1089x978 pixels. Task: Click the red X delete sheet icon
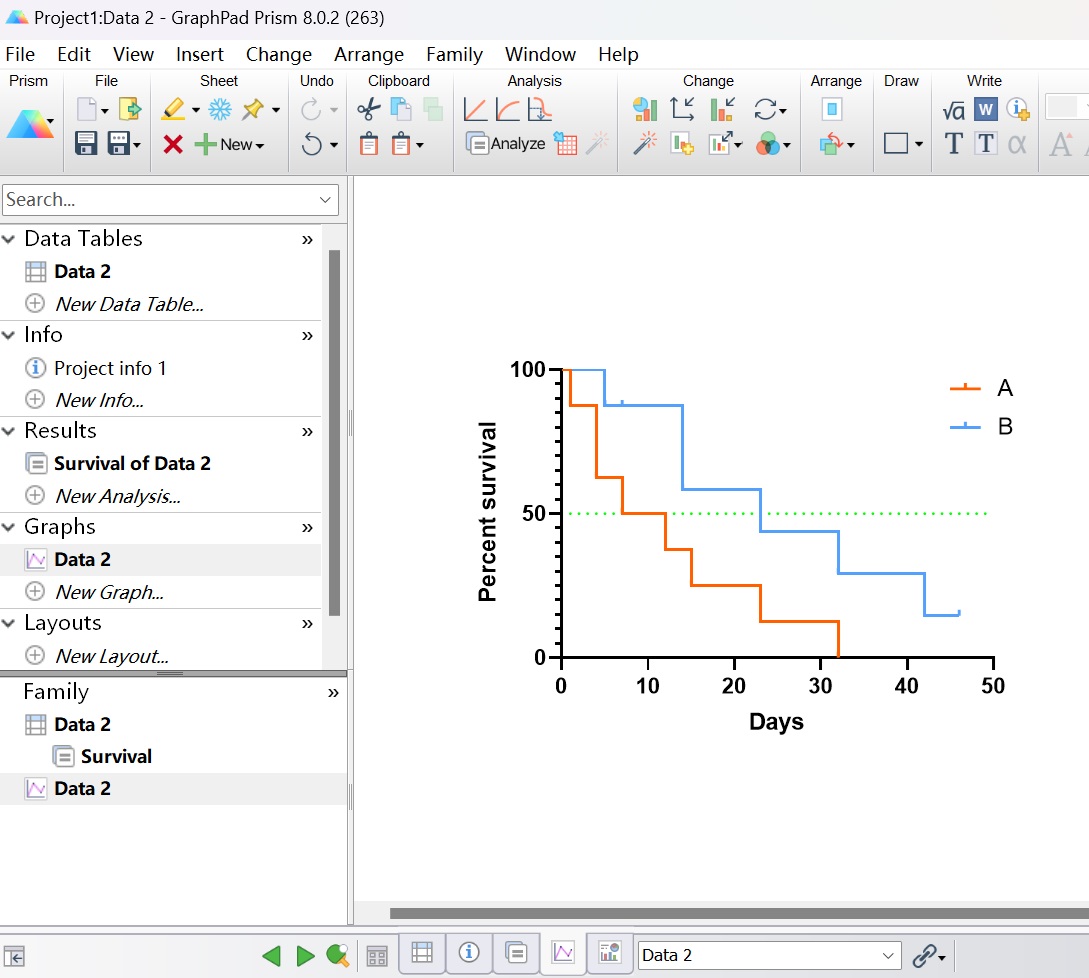[173, 145]
